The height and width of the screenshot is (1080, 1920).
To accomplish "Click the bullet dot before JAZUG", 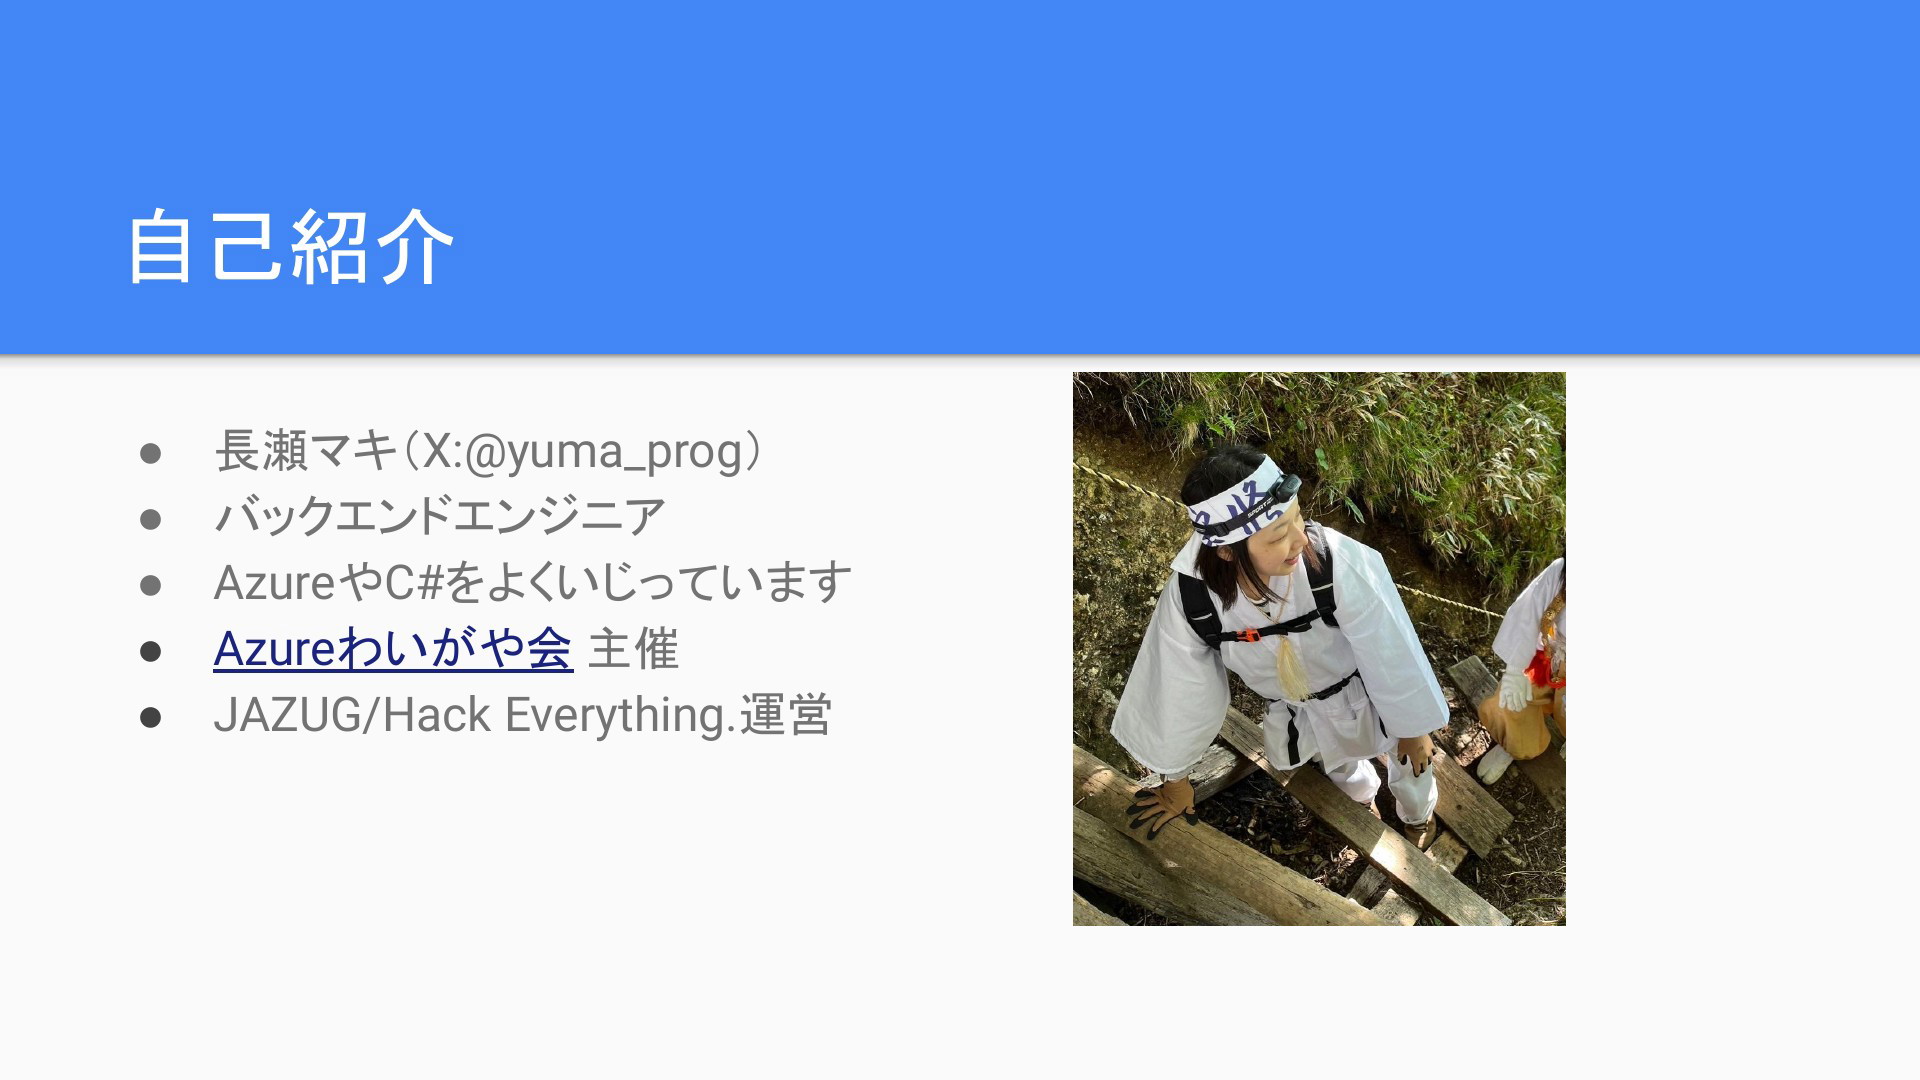I will pyautogui.click(x=151, y=717).
